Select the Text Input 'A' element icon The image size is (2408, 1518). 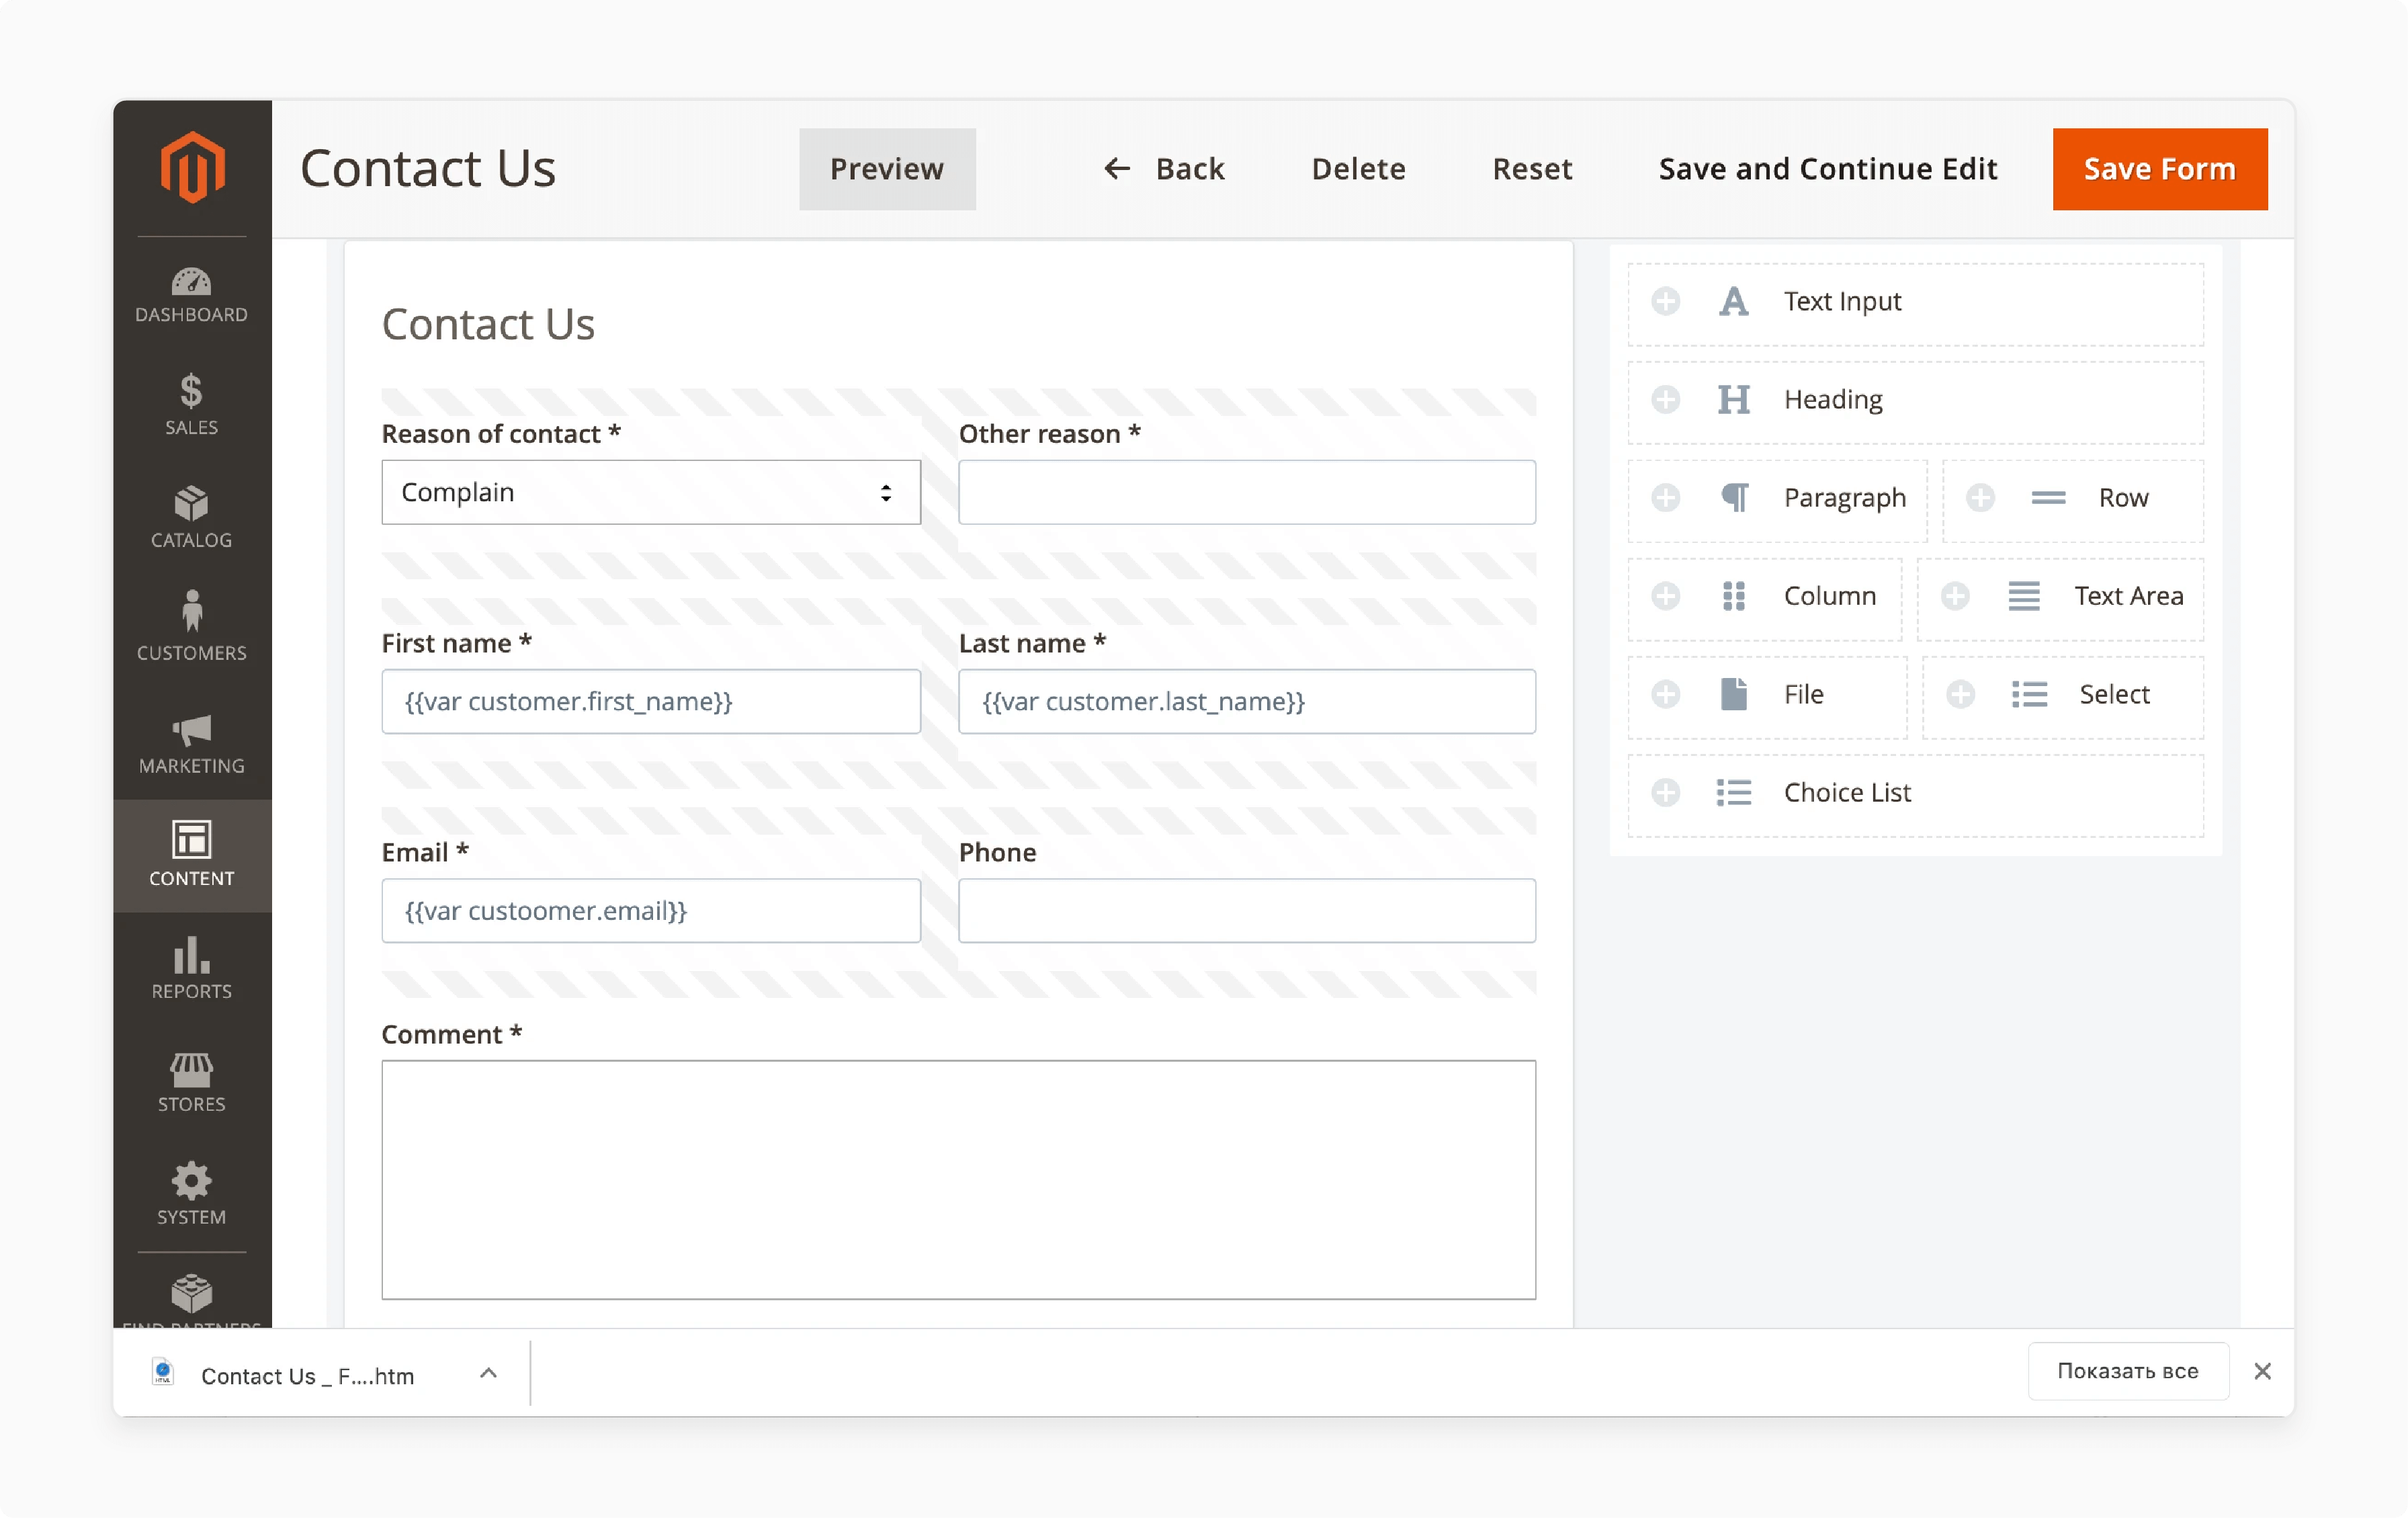click(x=1733, y=301)
